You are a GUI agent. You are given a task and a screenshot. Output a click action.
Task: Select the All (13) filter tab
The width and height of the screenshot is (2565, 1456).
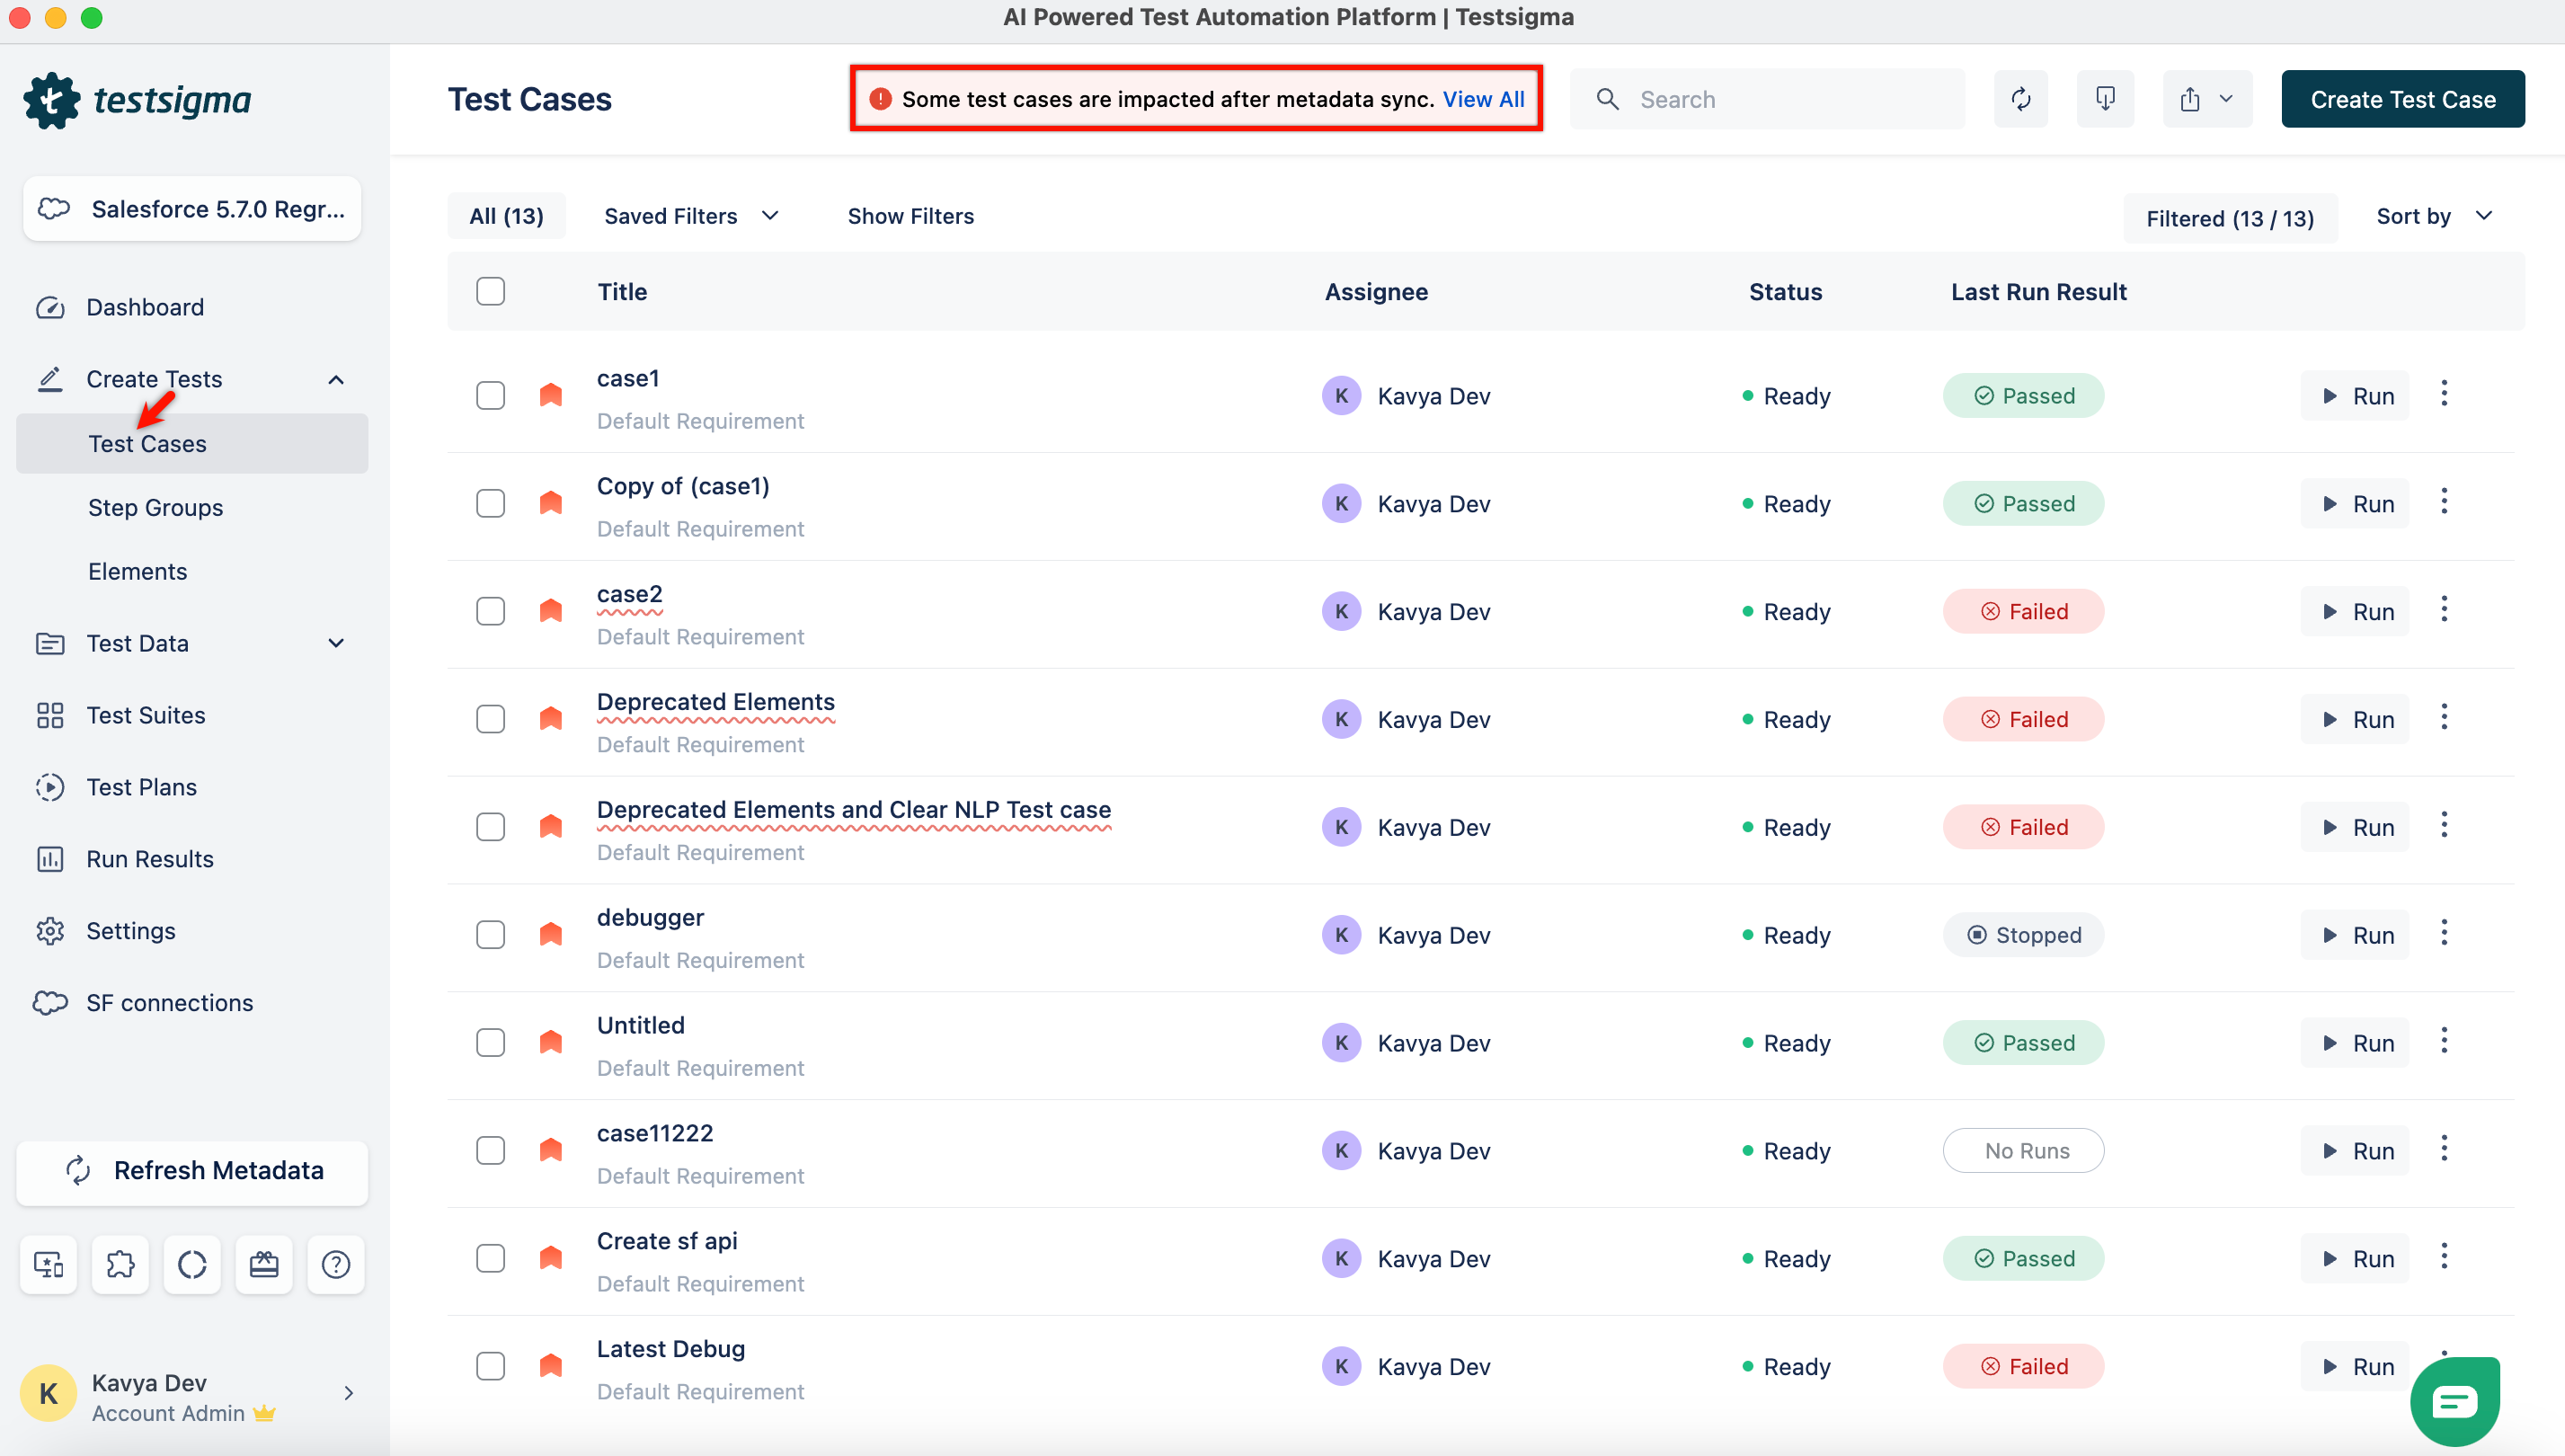[x=506, y=216]
